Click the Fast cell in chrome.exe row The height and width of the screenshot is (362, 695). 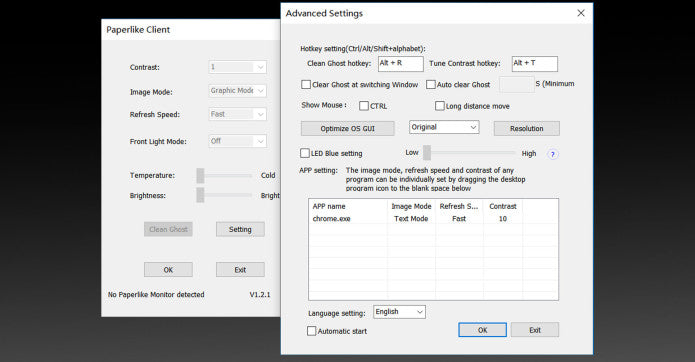point(459,219)
